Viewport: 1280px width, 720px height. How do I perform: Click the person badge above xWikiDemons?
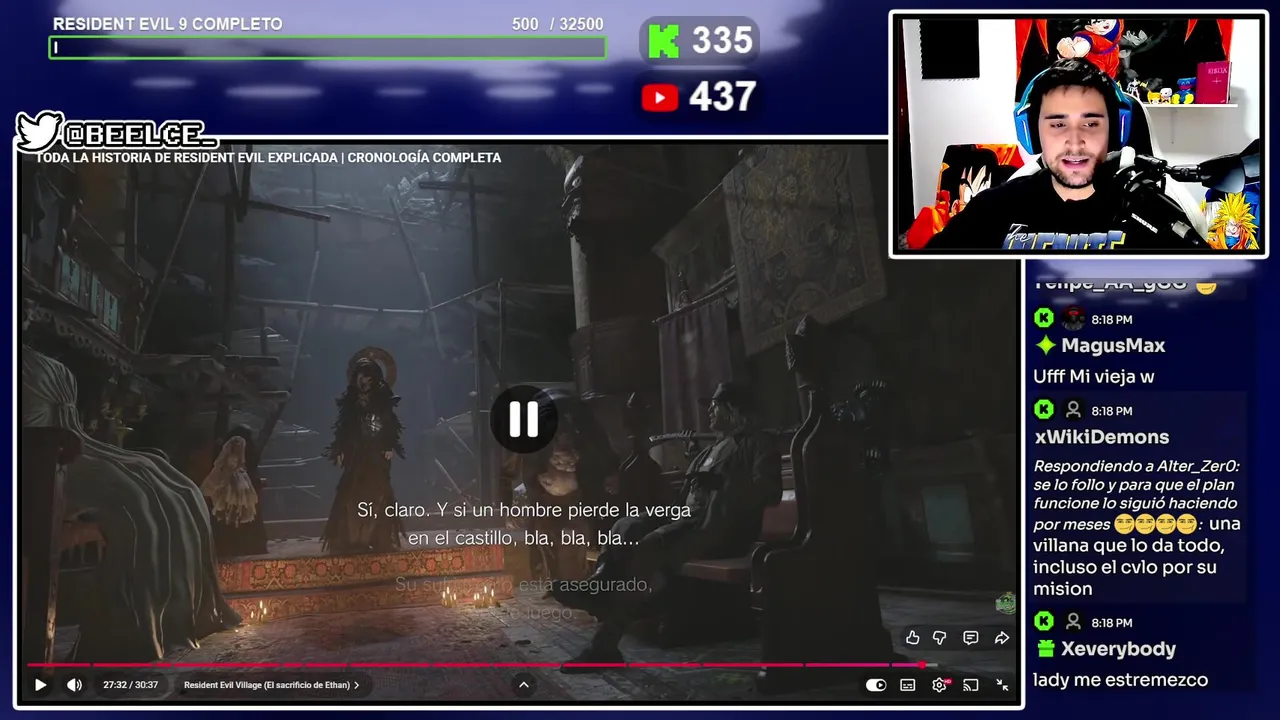(1073, 410)
